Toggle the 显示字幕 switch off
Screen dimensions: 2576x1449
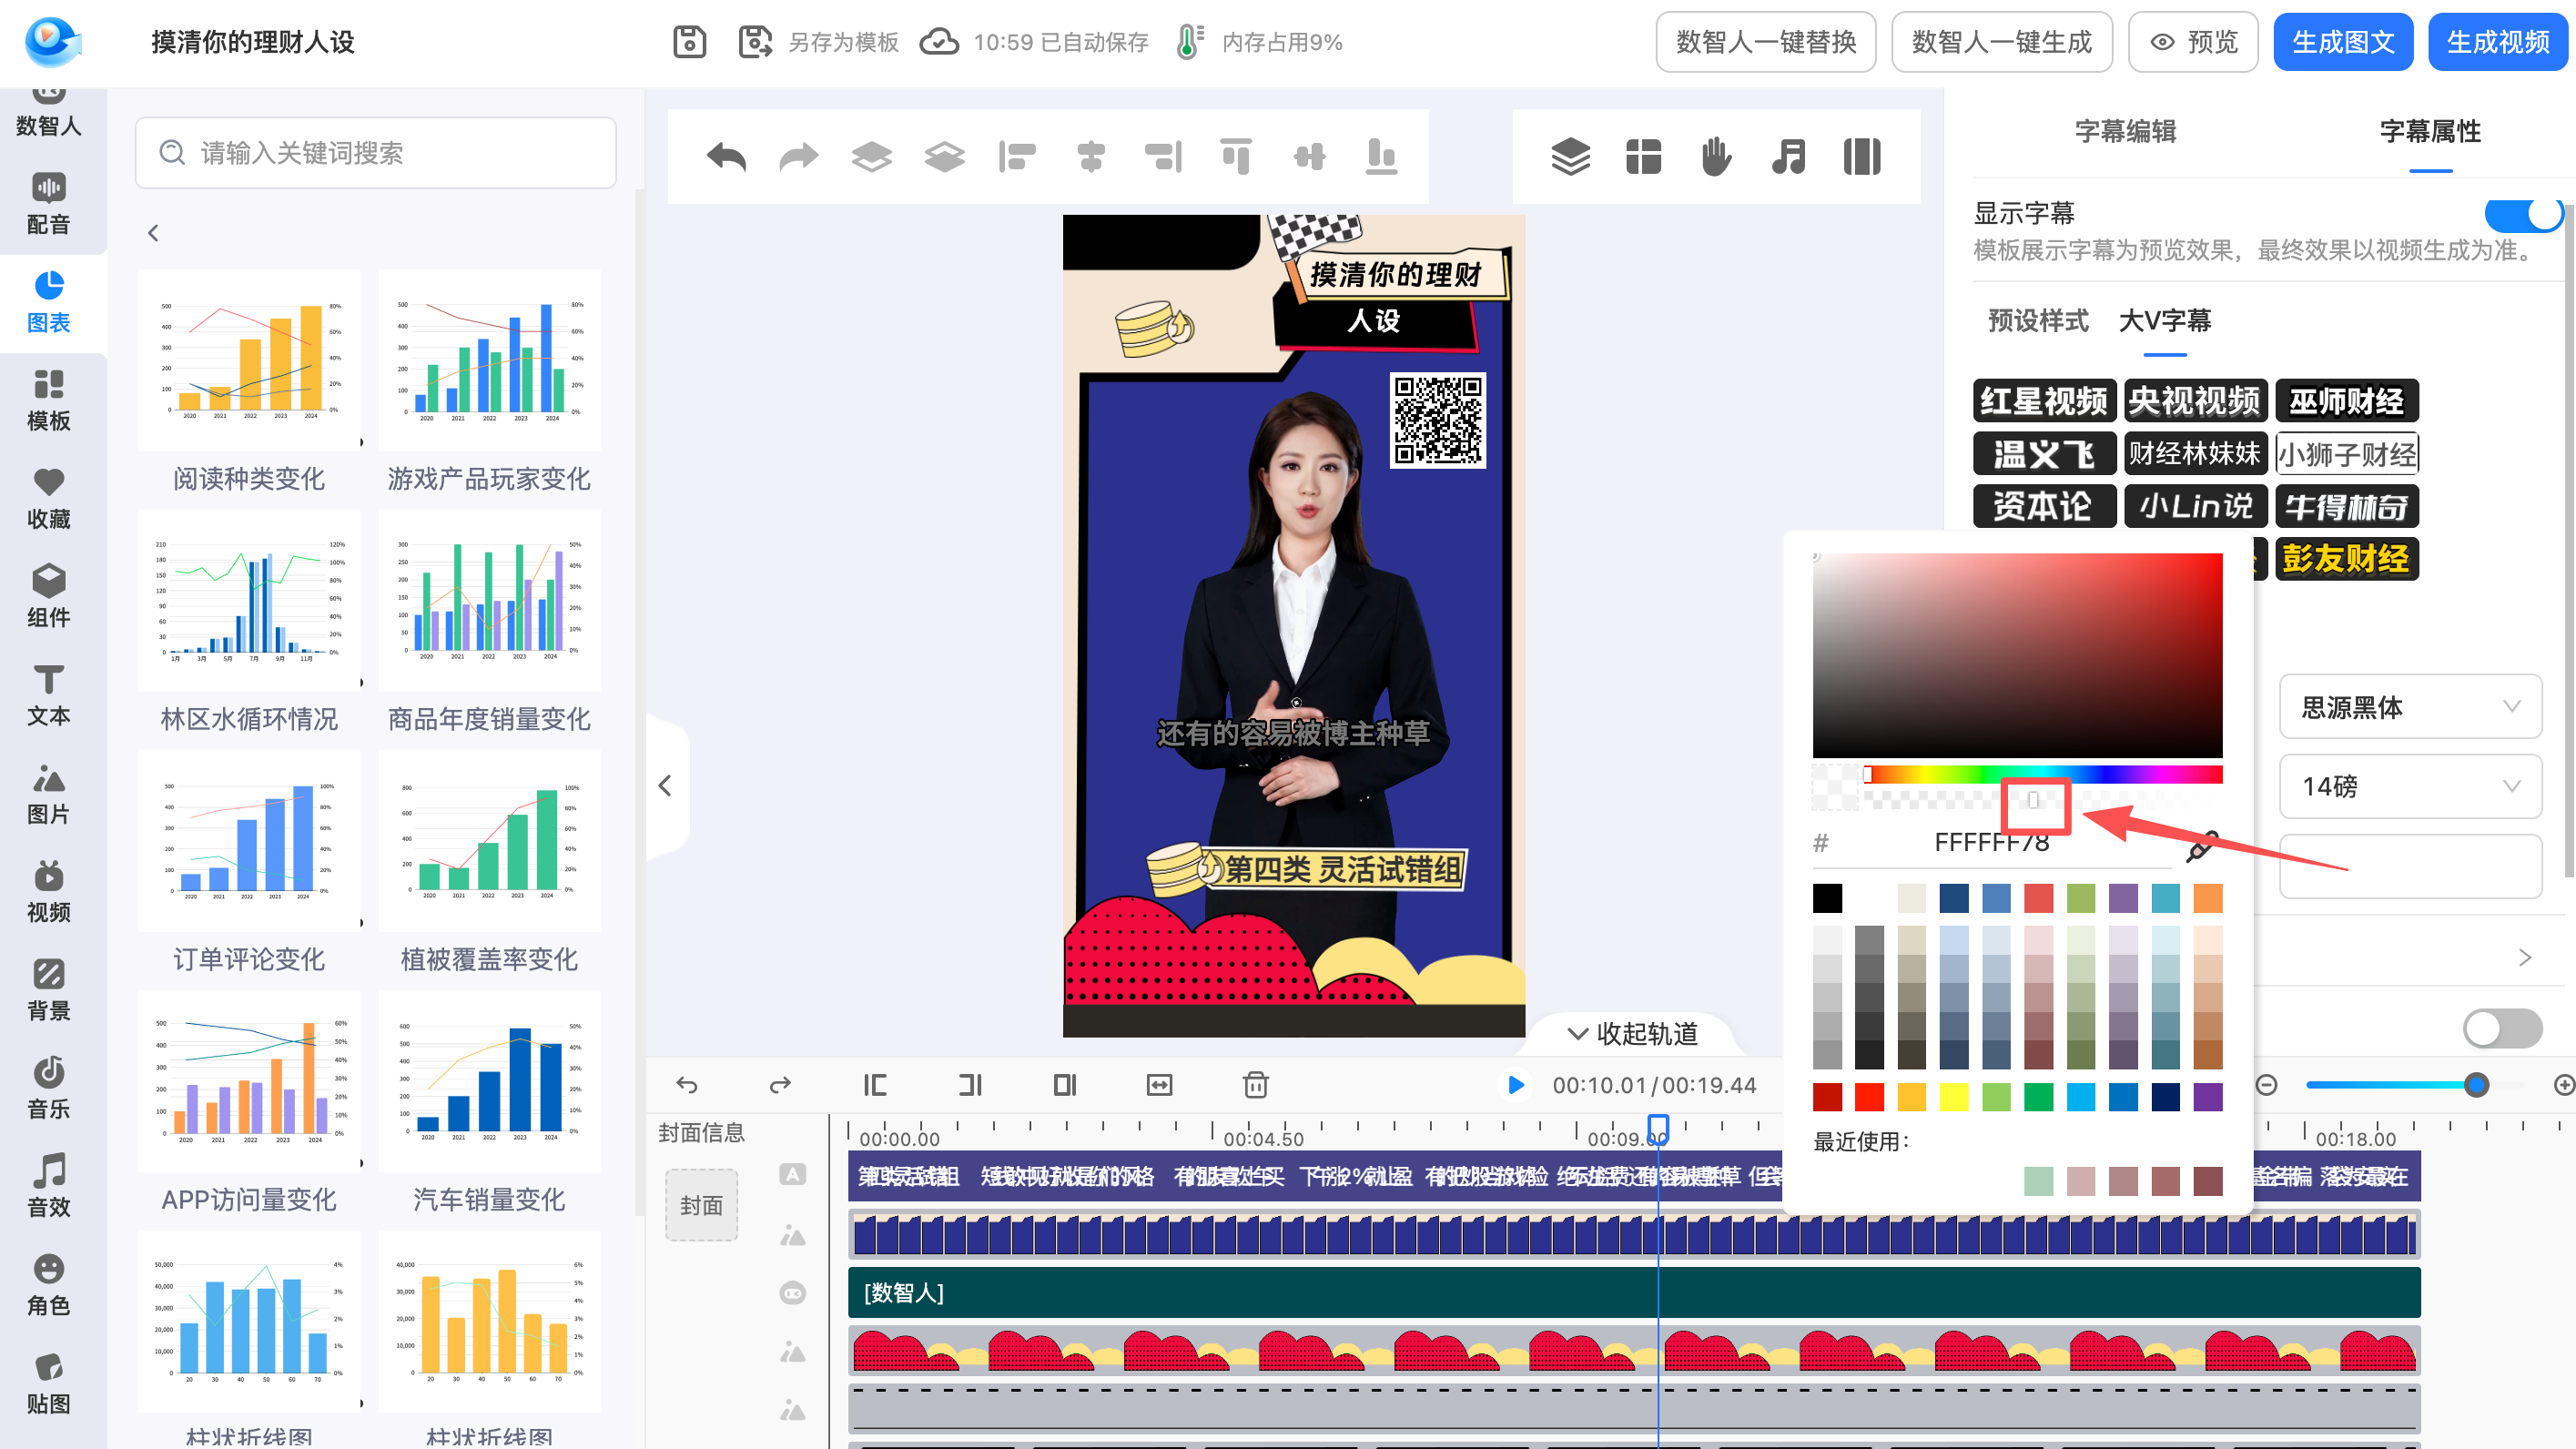[2521, 213]
